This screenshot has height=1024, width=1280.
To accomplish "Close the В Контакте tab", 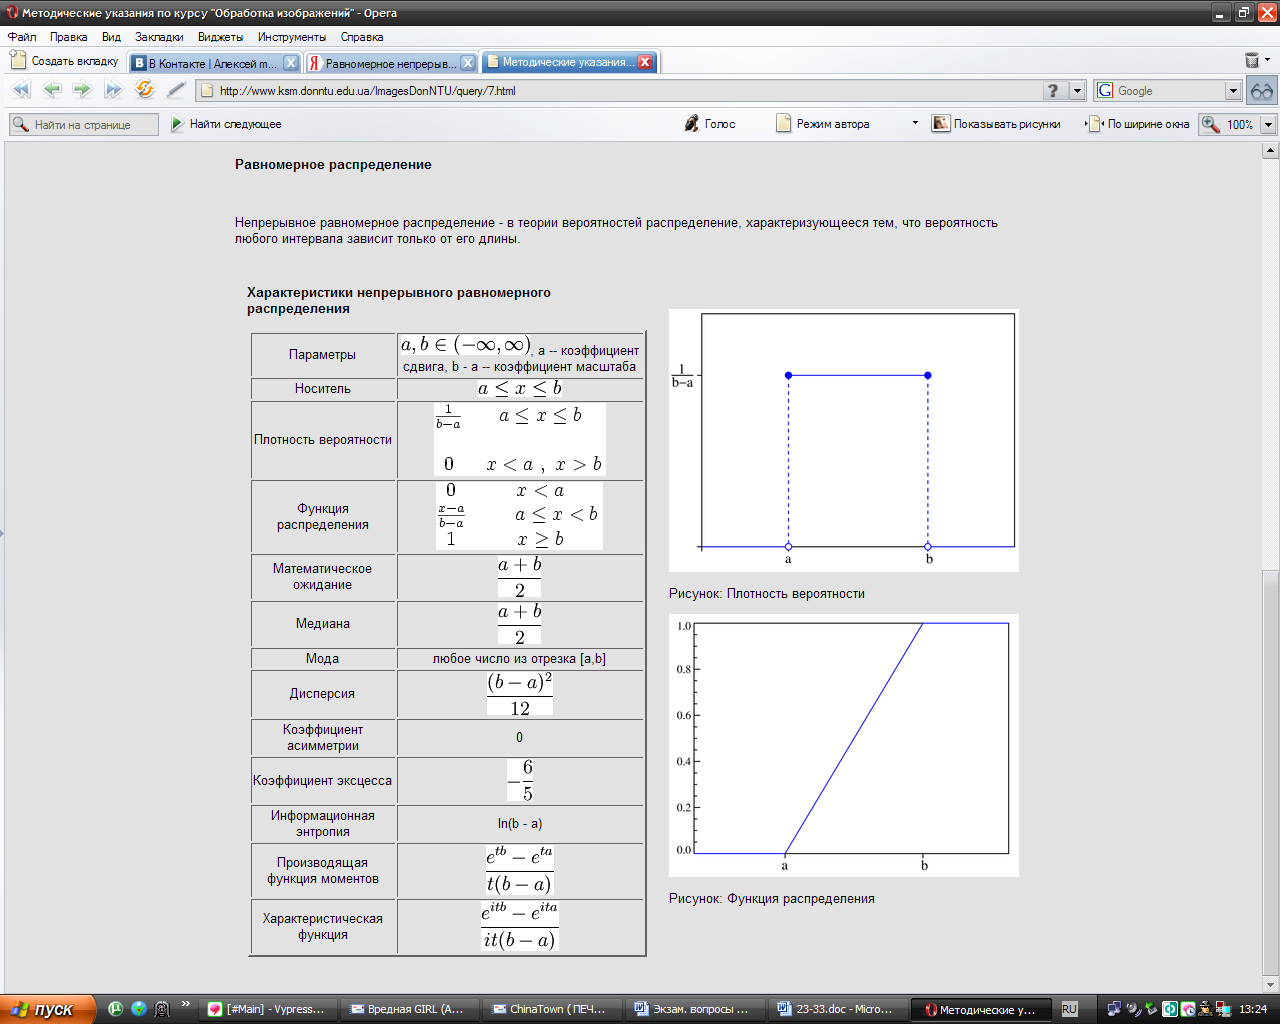I will [290, 63].
